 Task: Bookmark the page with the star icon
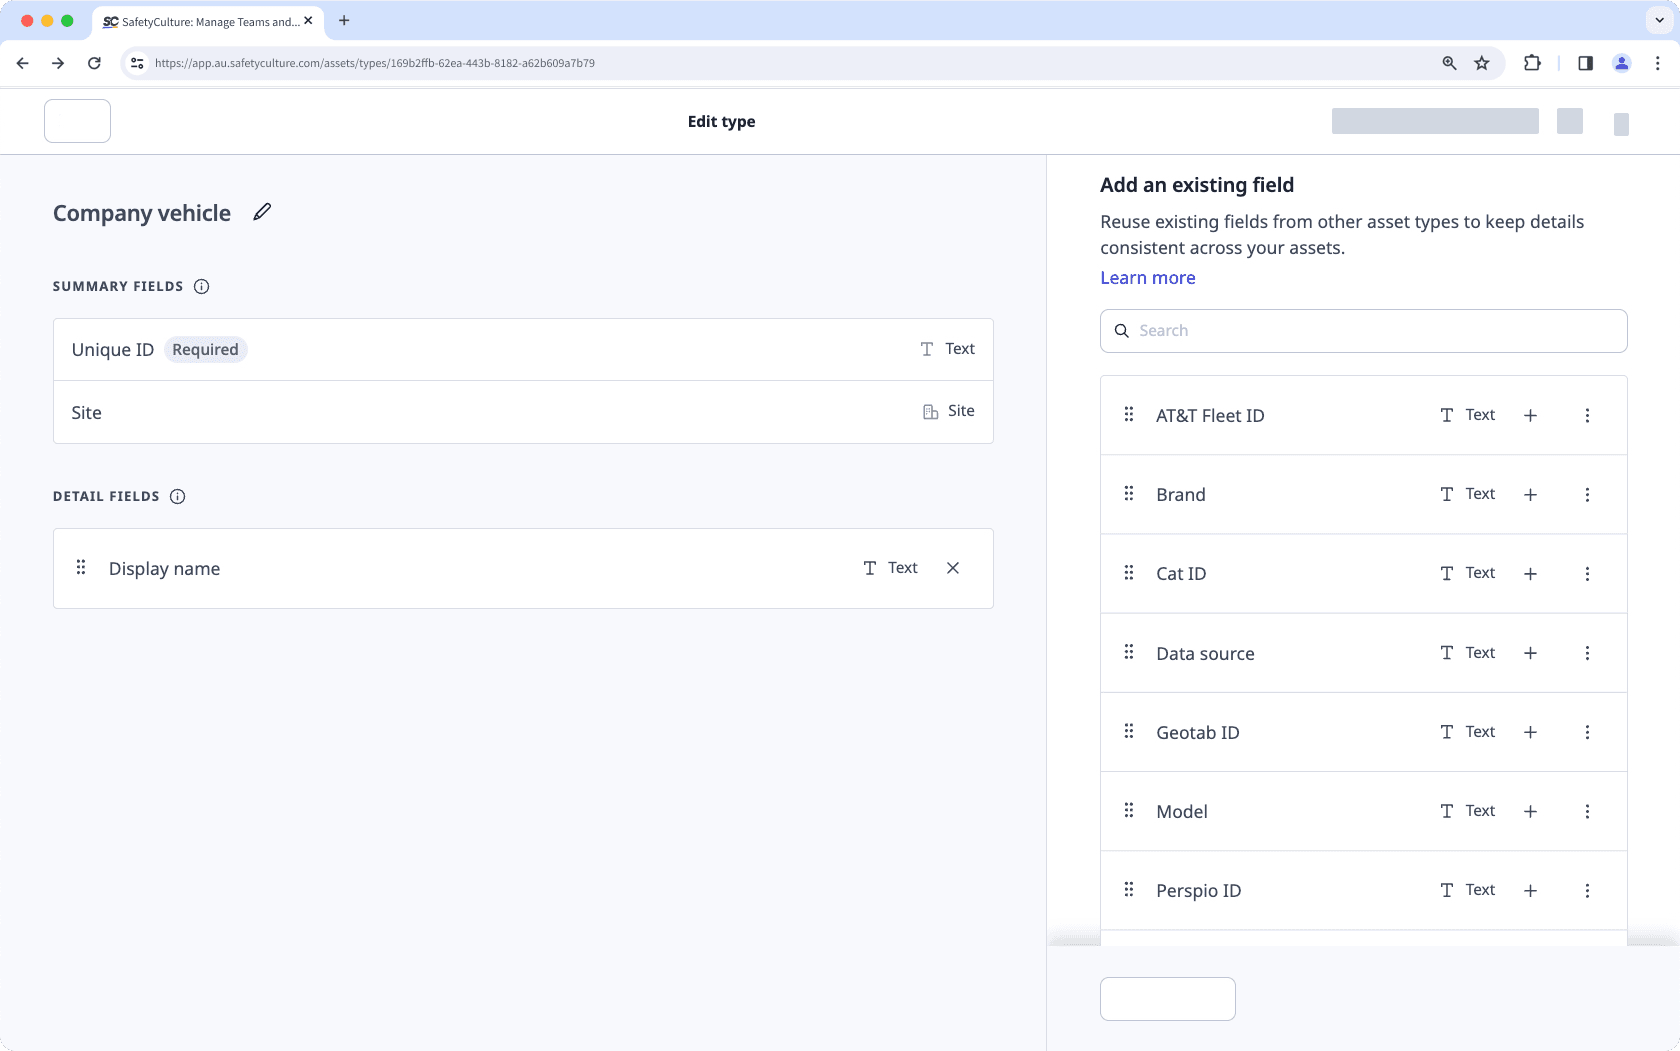pos(1481,63)
